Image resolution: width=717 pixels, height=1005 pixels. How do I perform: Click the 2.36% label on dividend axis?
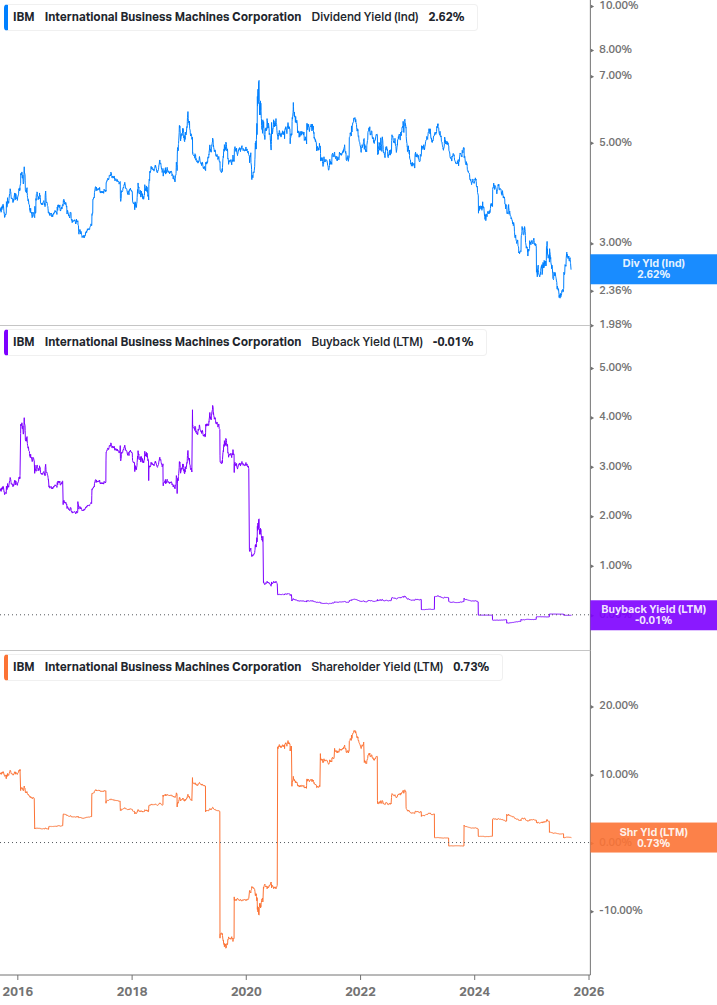pos(615,290)
